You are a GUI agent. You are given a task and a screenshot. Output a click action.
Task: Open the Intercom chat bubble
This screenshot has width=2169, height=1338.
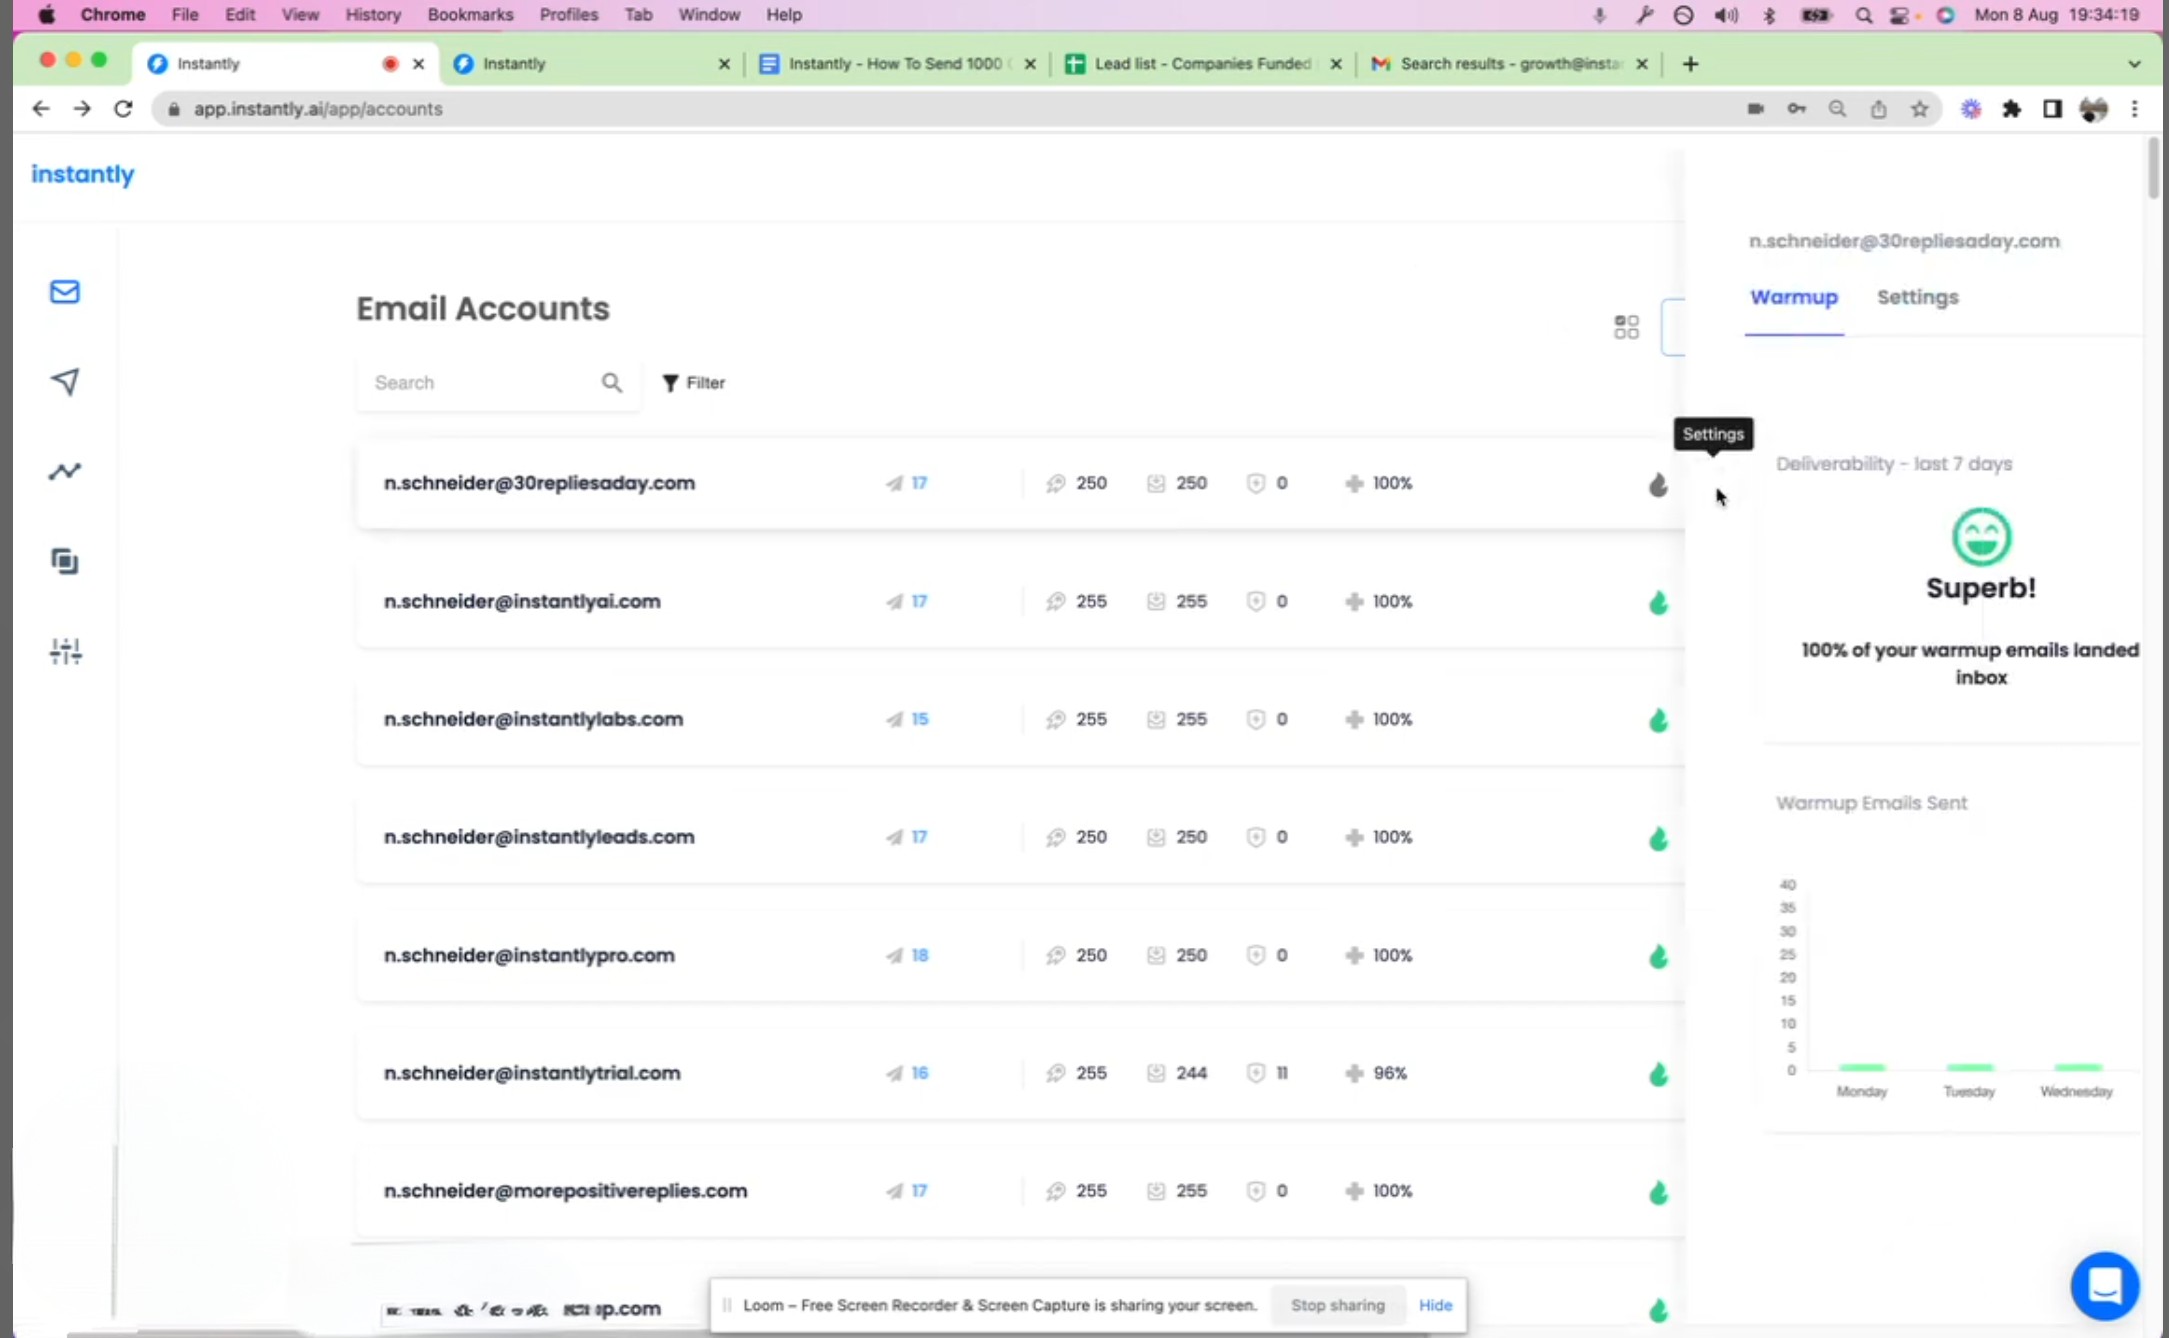[x=2104, y=1286]
